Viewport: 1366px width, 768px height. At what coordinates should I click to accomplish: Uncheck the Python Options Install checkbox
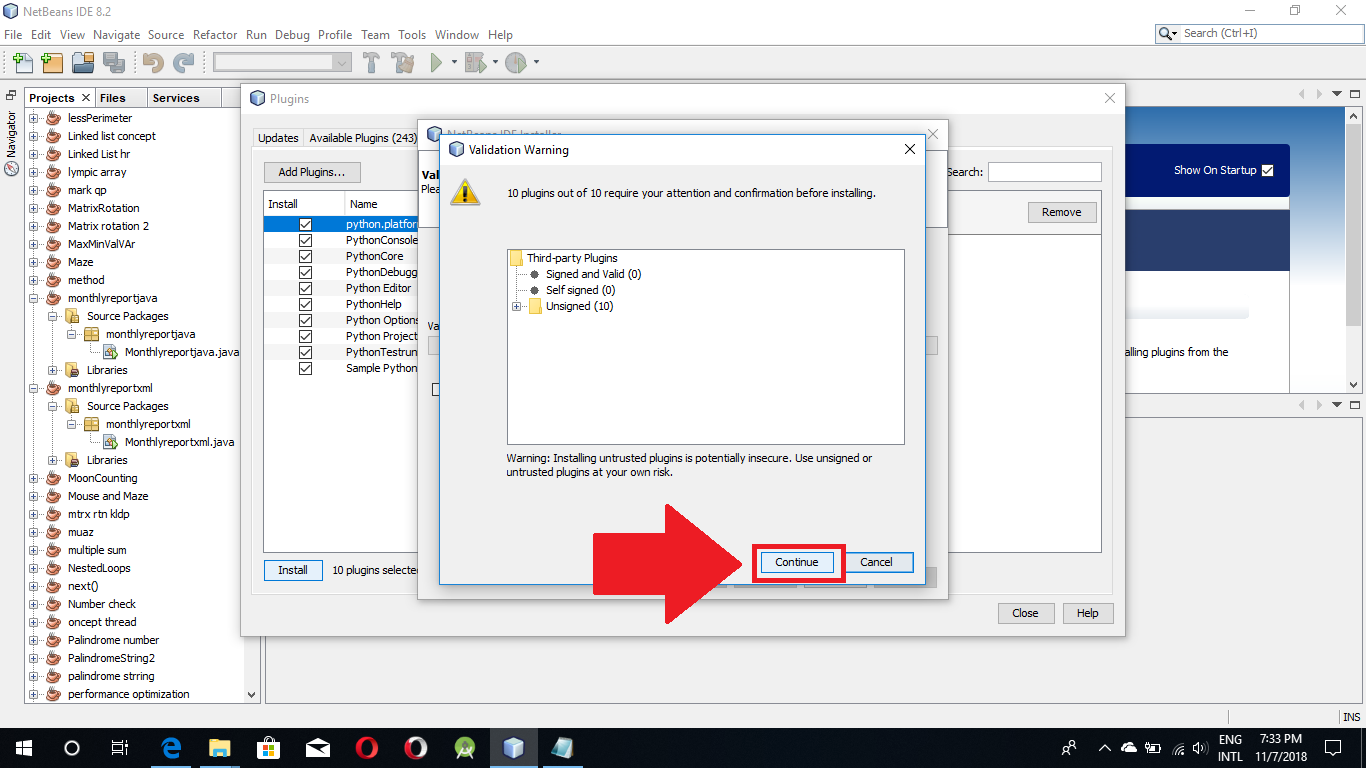[x=305, y=320]
